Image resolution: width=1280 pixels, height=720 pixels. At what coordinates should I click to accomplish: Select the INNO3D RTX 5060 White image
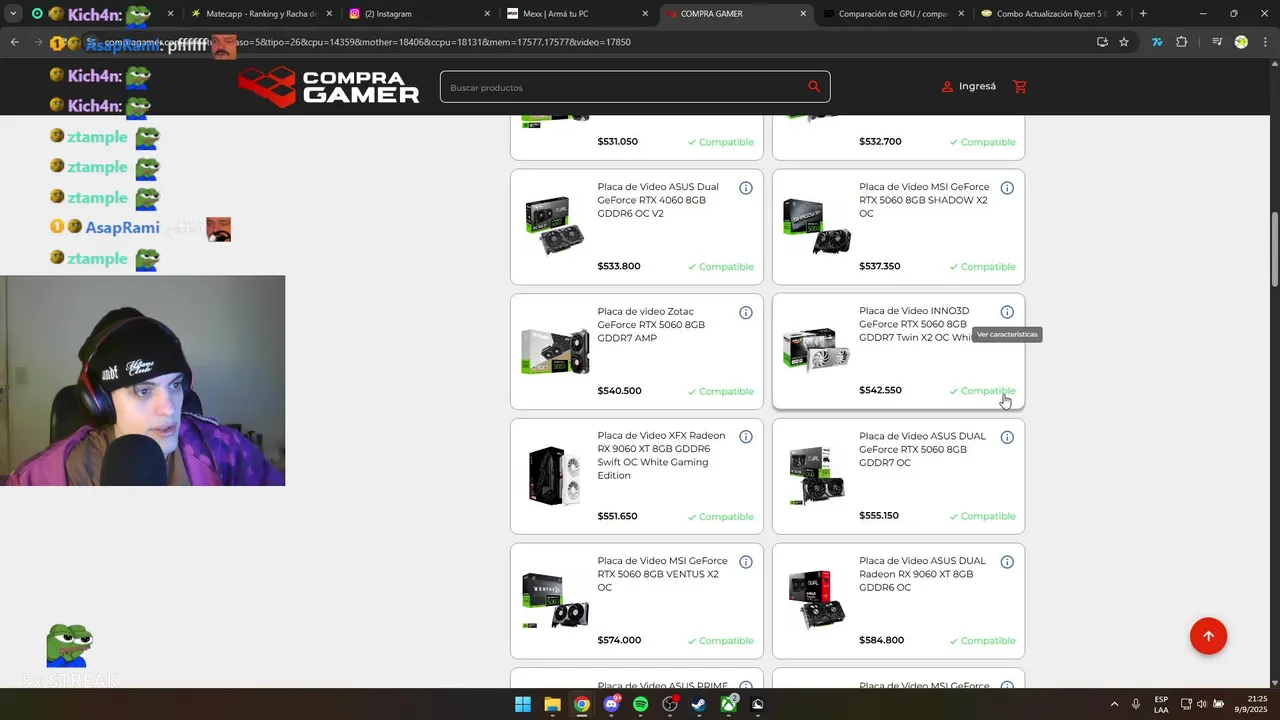coord(816,350)
